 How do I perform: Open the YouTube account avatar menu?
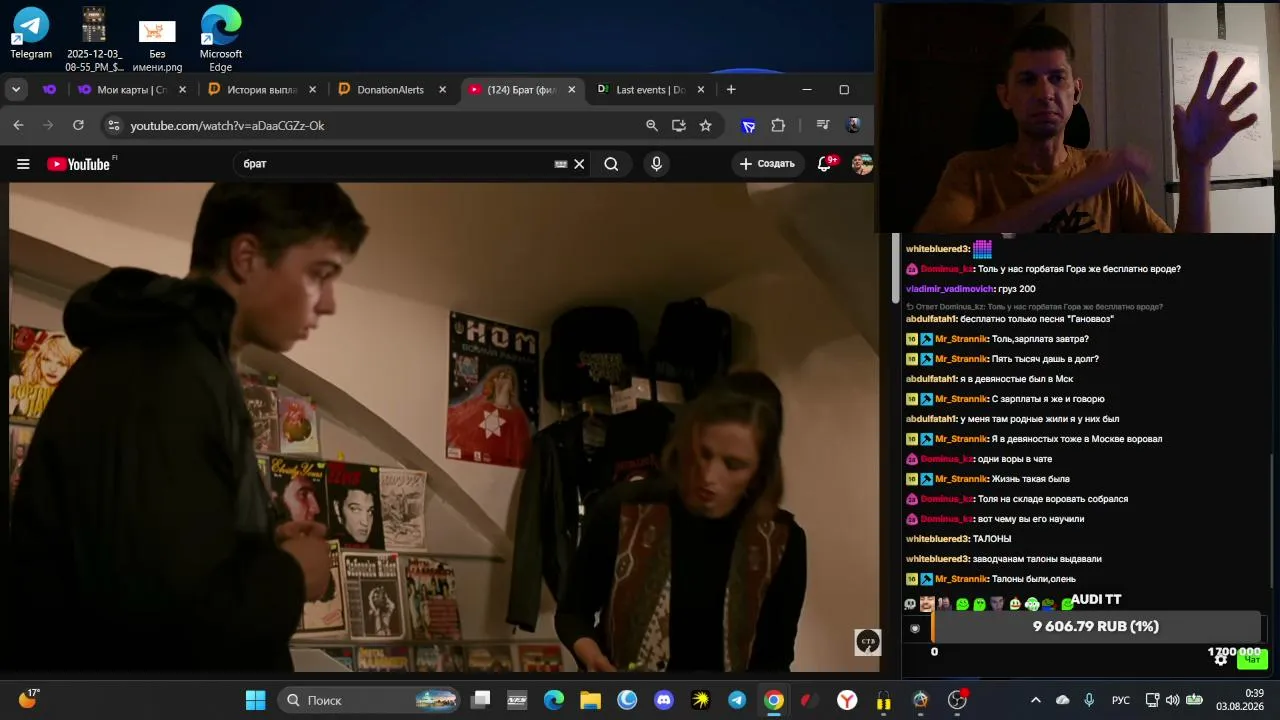click(x=862, y=164)
